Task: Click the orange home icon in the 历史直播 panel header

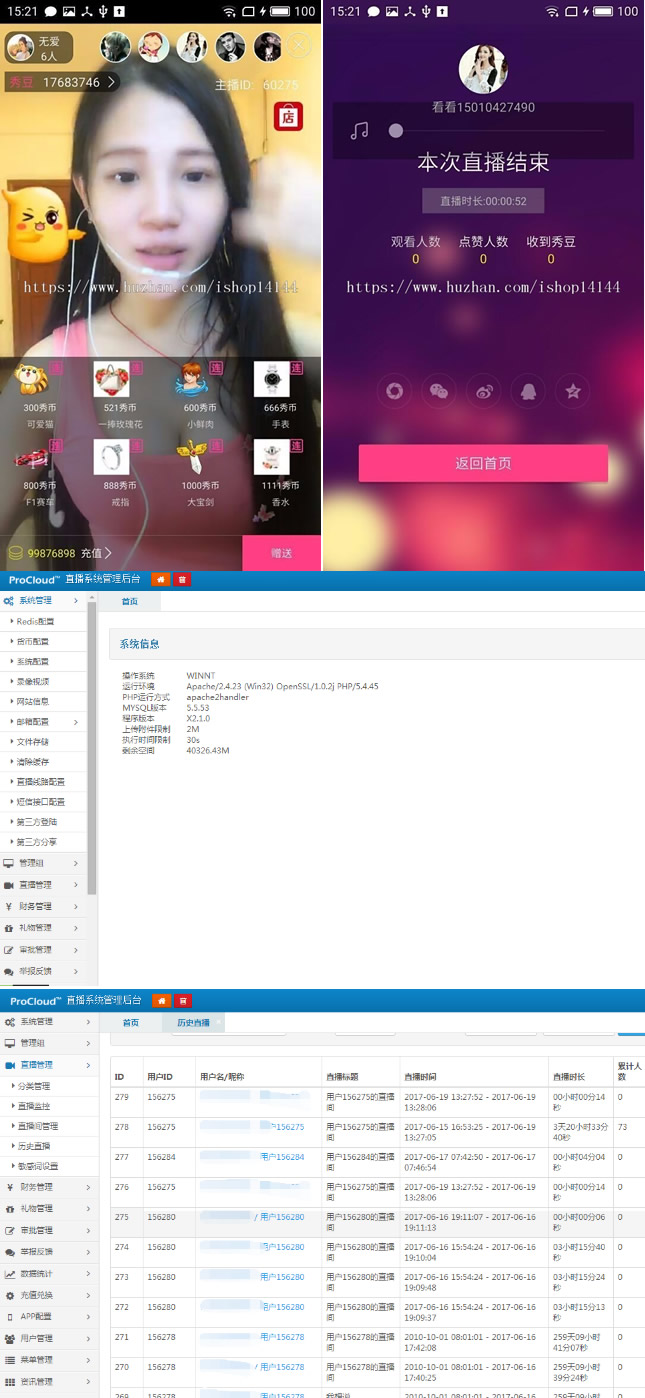Action: 161,1001
